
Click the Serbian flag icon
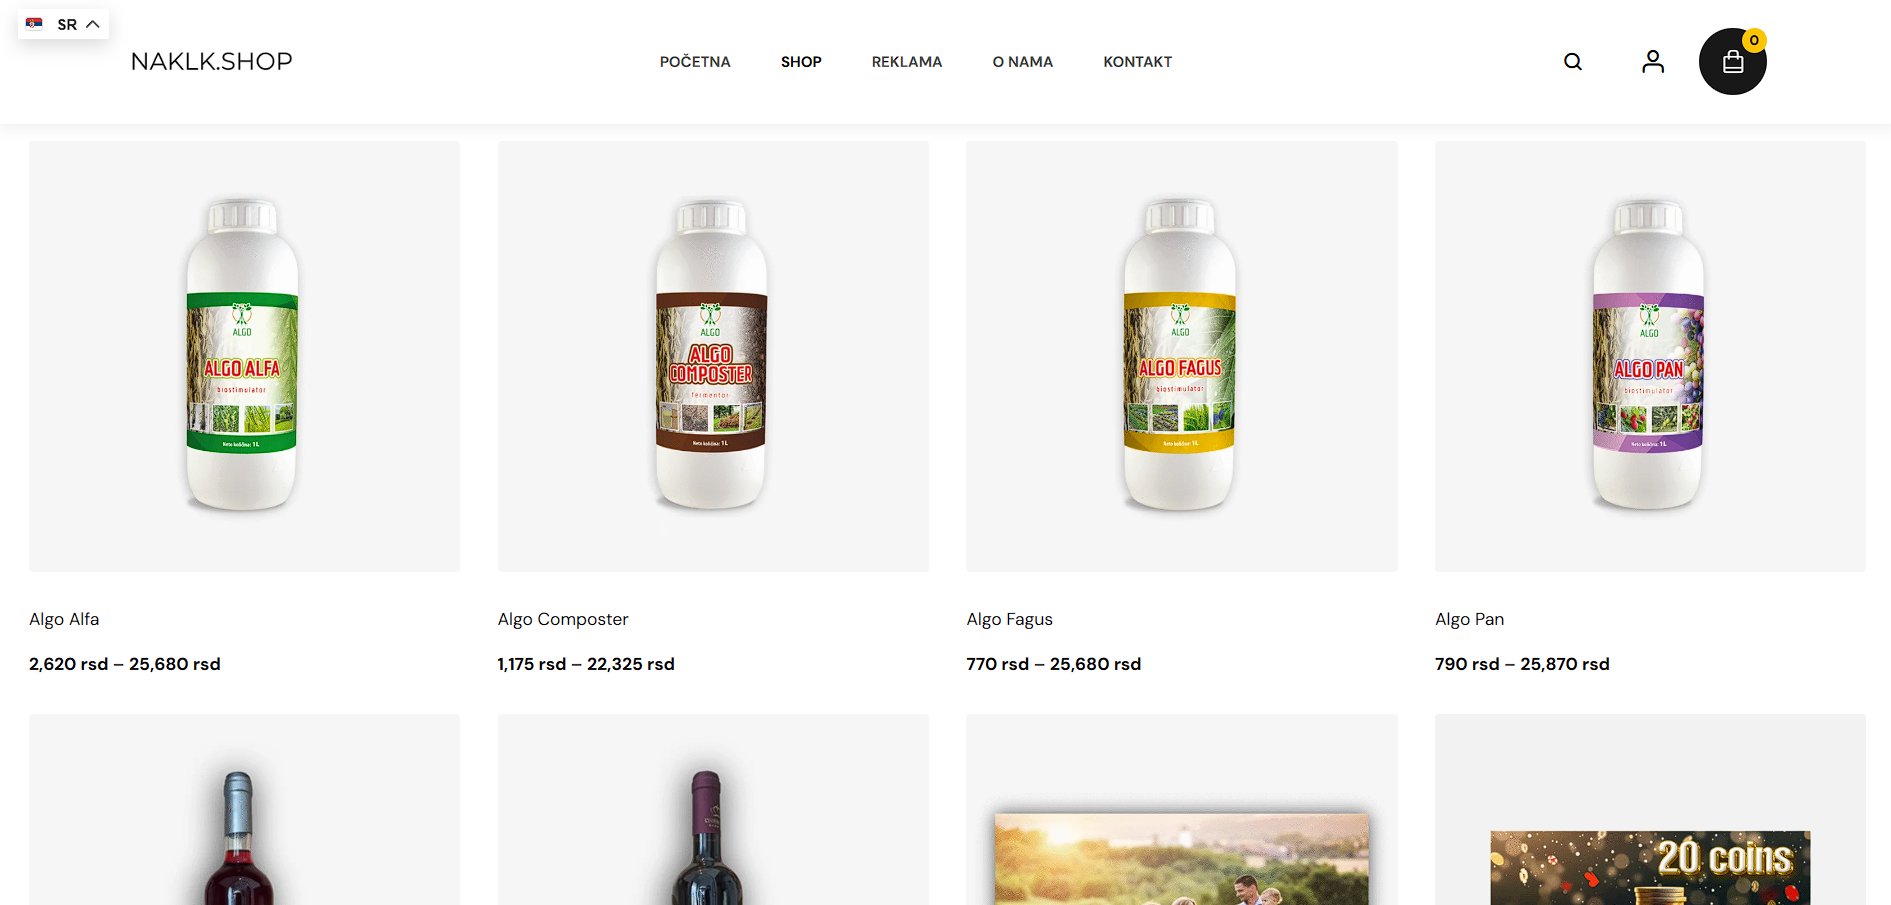click(34, 24)
